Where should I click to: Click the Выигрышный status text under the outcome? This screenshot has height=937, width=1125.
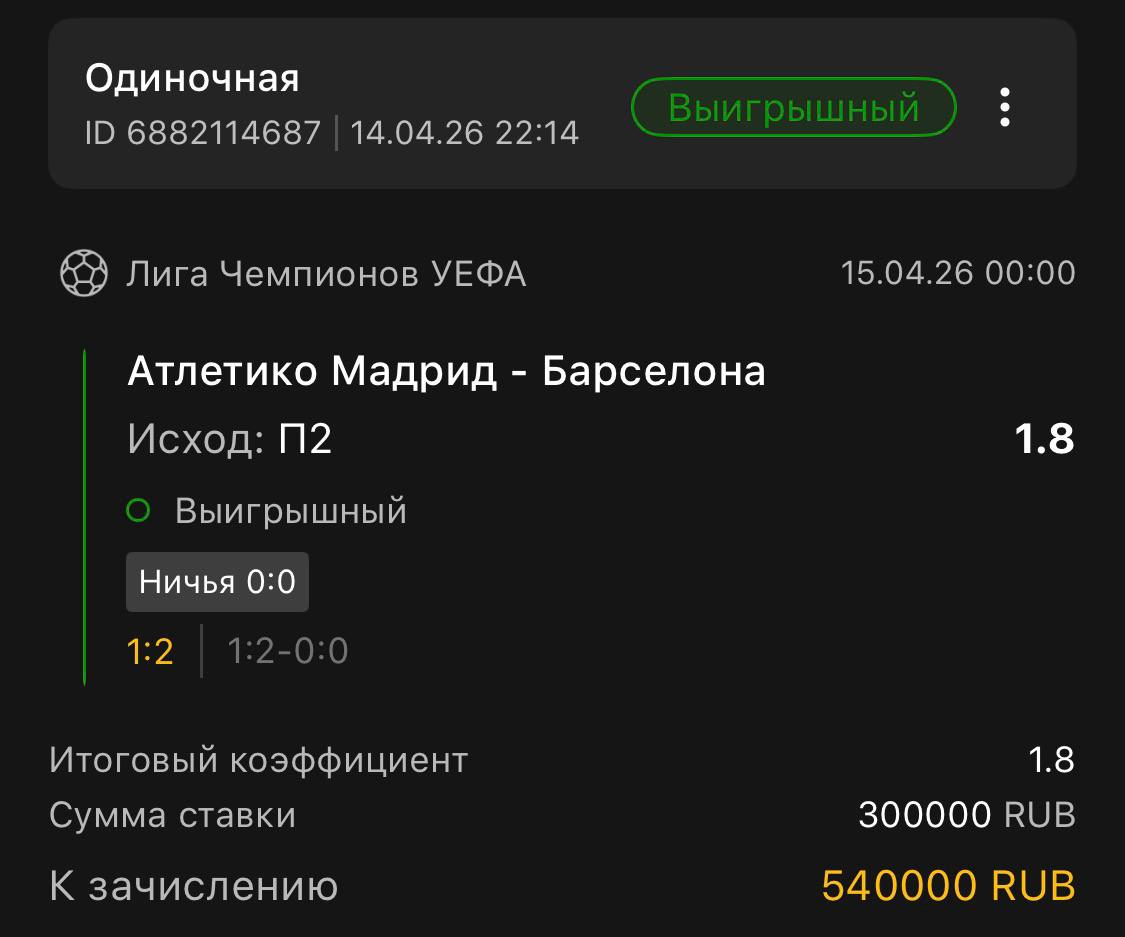pos(291,511)
